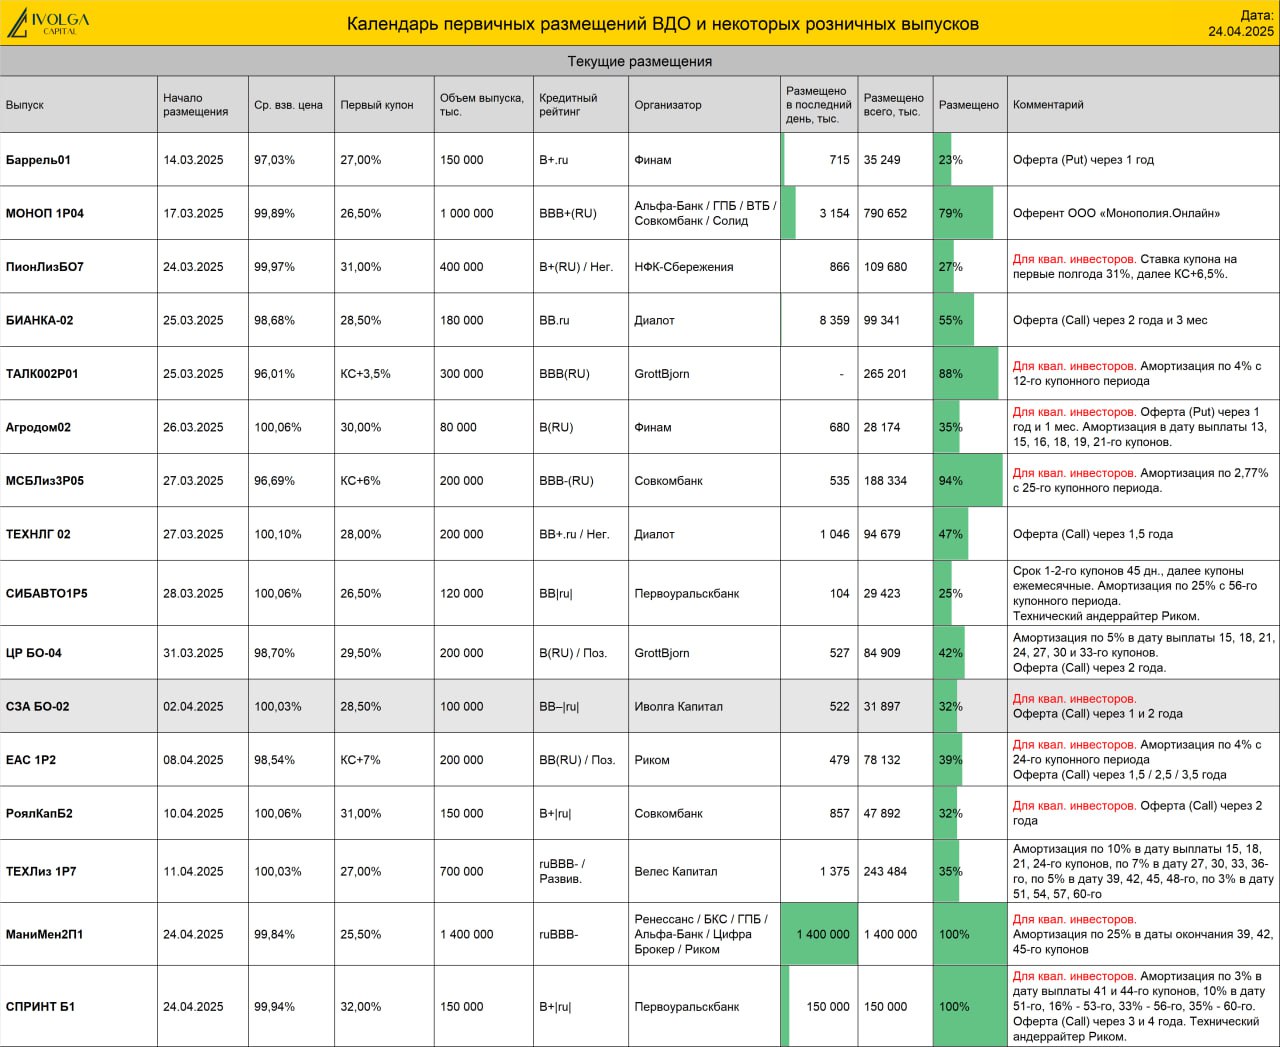Click the 100% placement bar for СПРИНТ Б1

[969, 1006]
